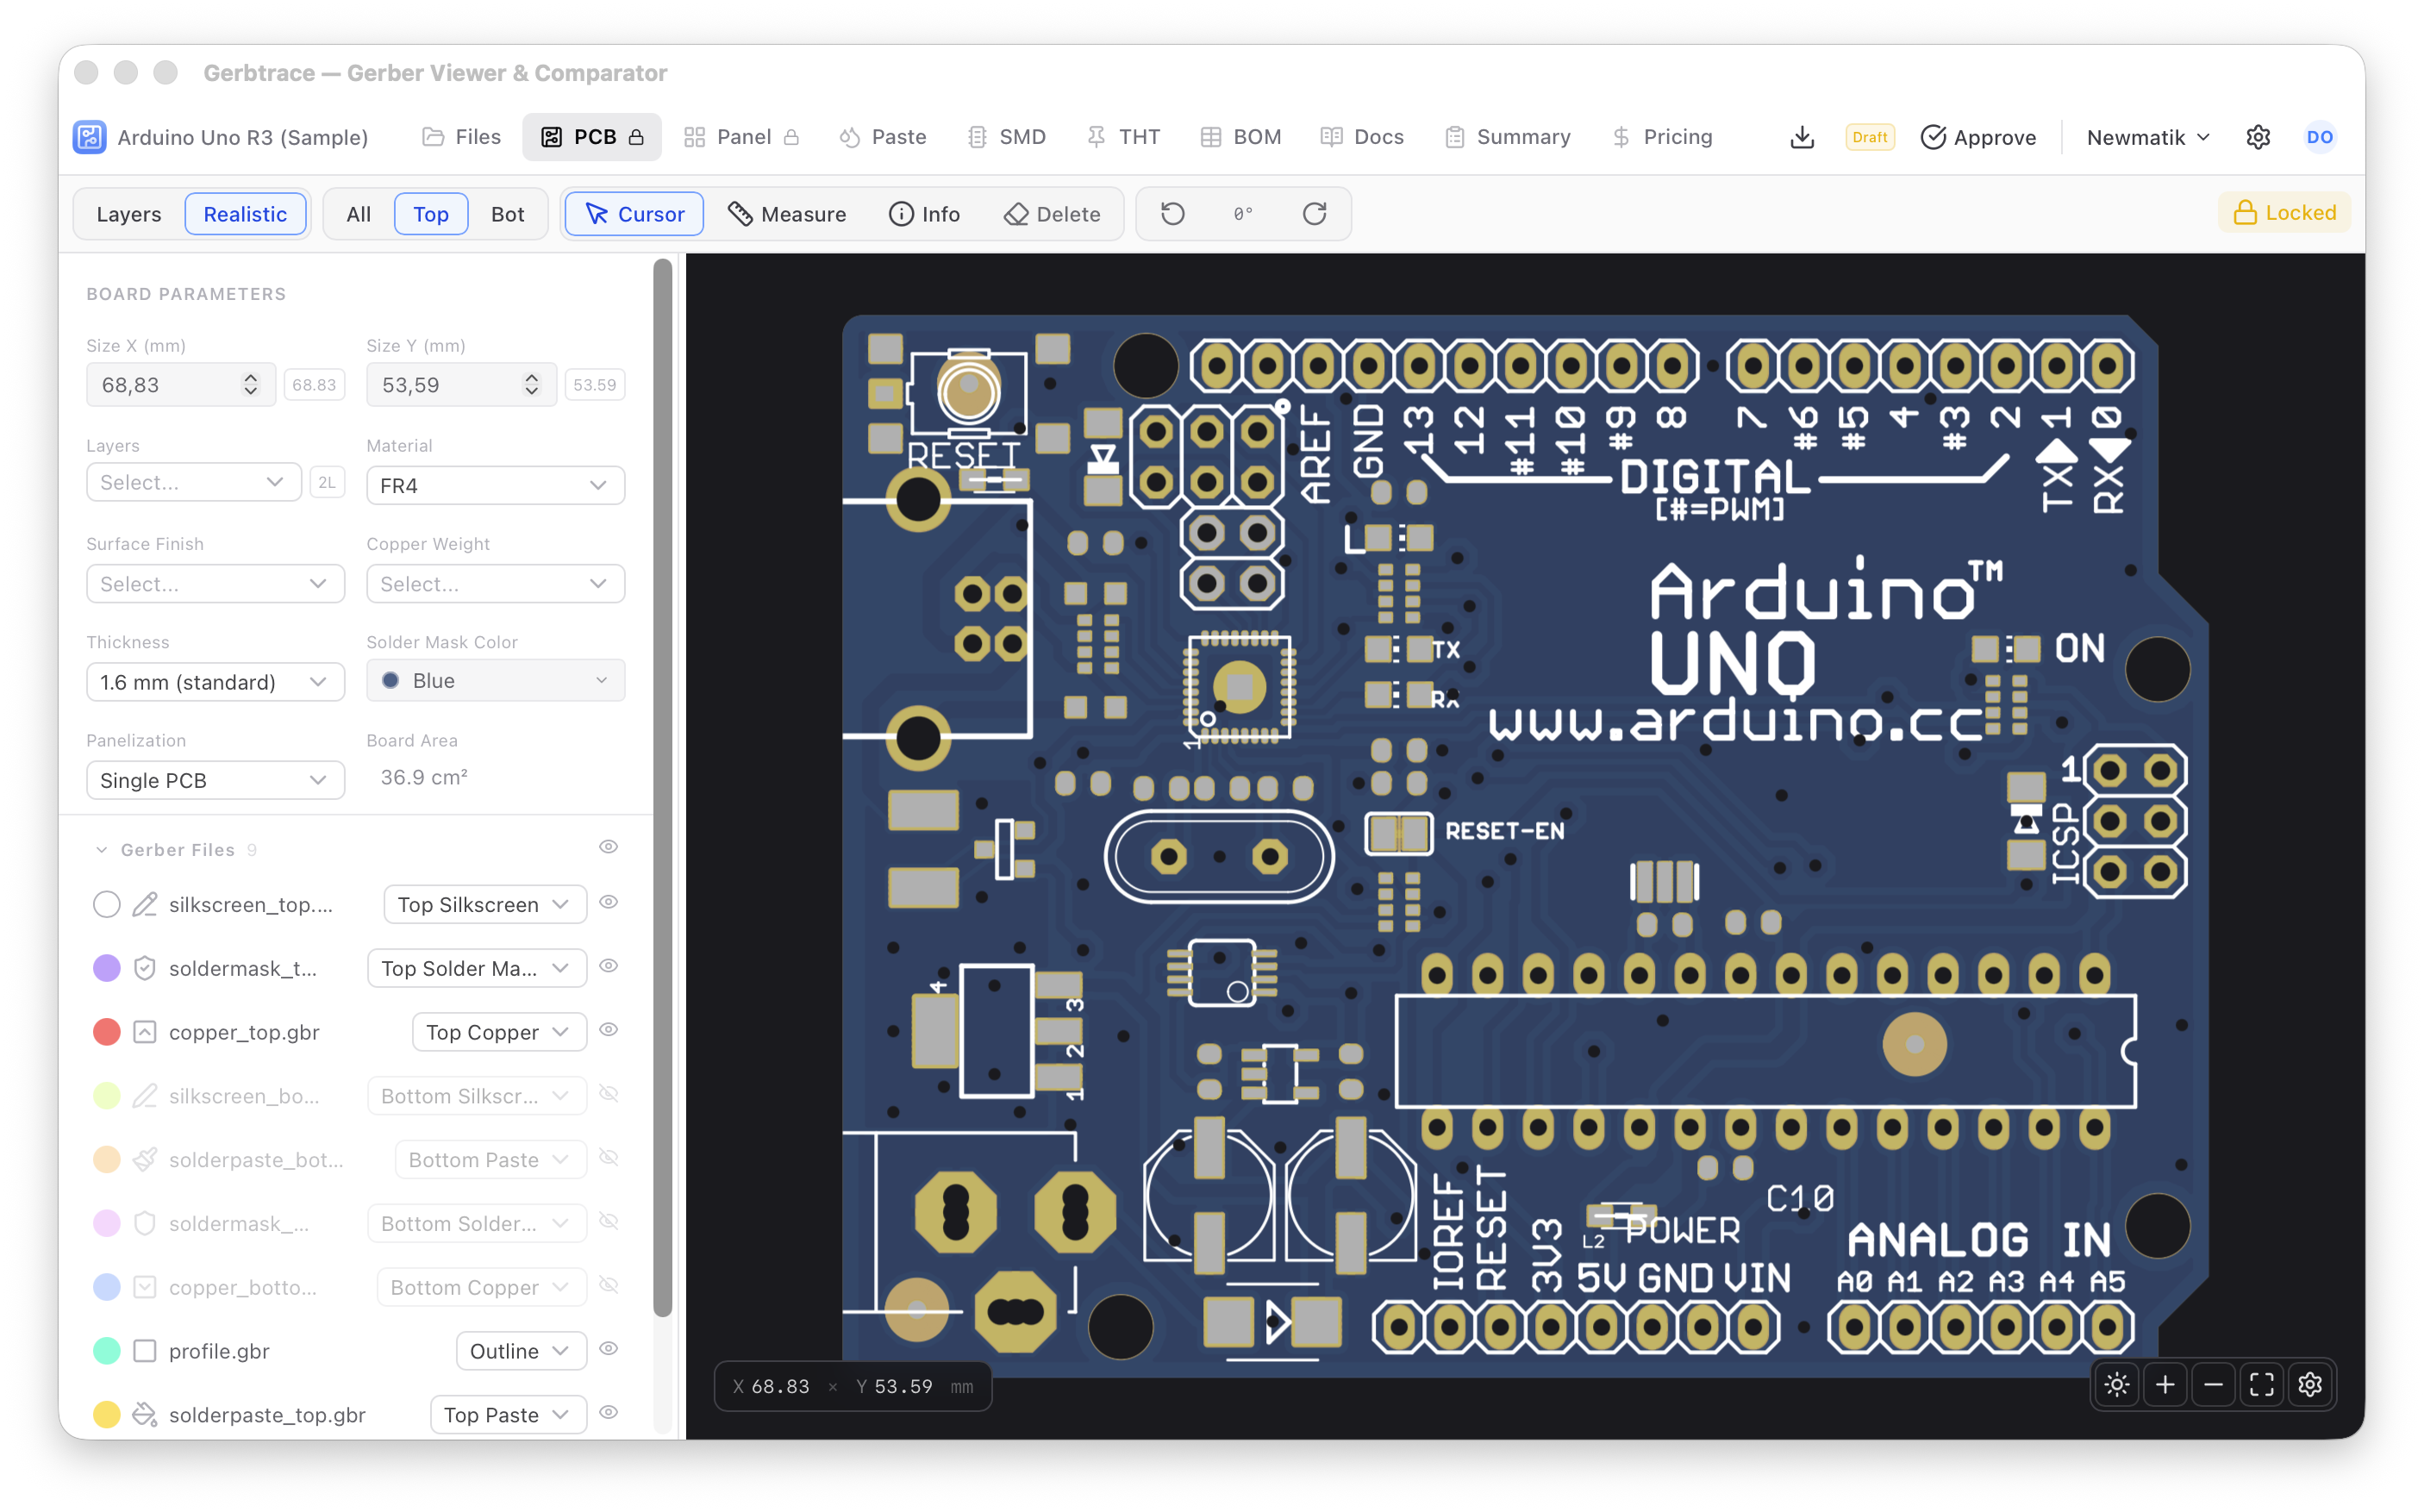Zoom in with the plus icon
The image size is (2424, 1512).
coord(2165,1385)
